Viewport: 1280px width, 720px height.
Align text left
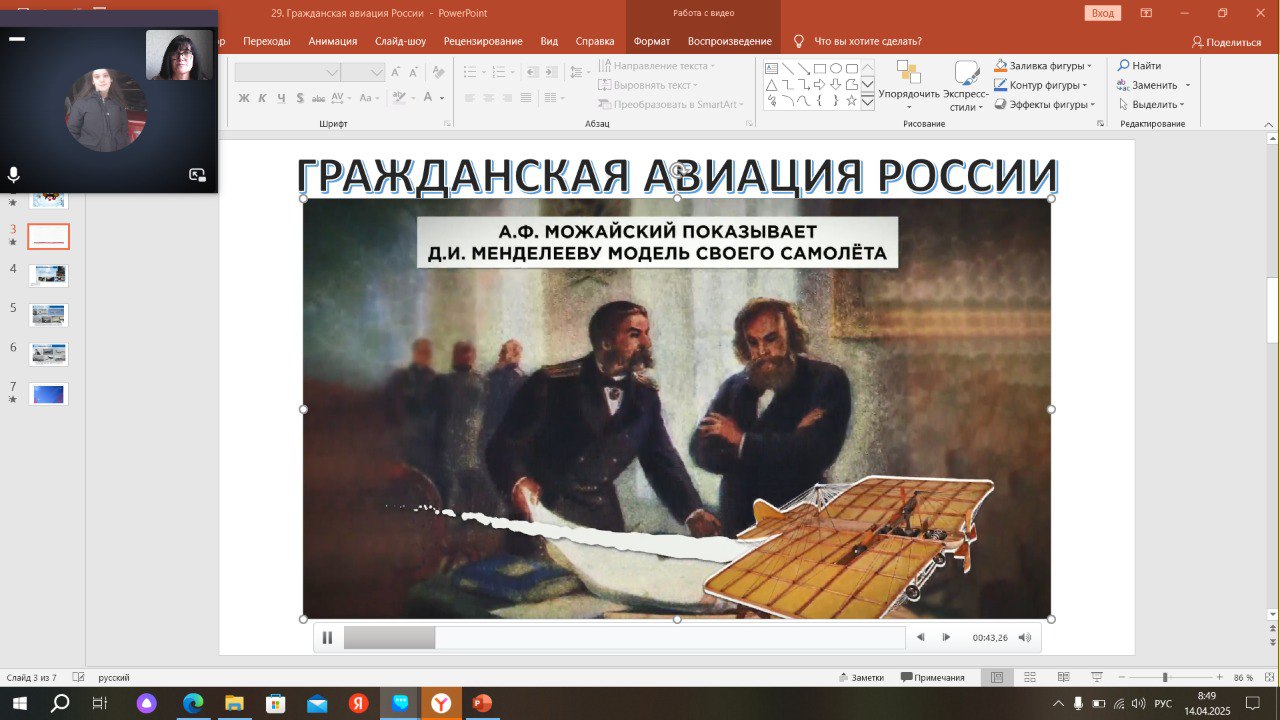(x=471, y=98)
